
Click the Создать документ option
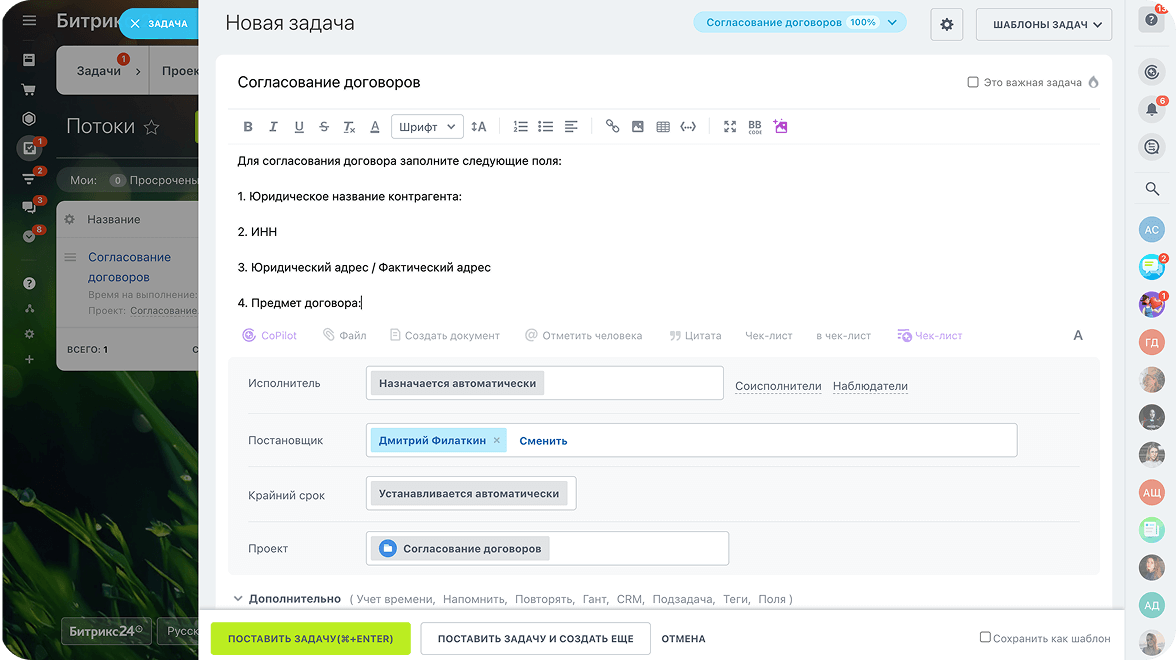[444, 336]
